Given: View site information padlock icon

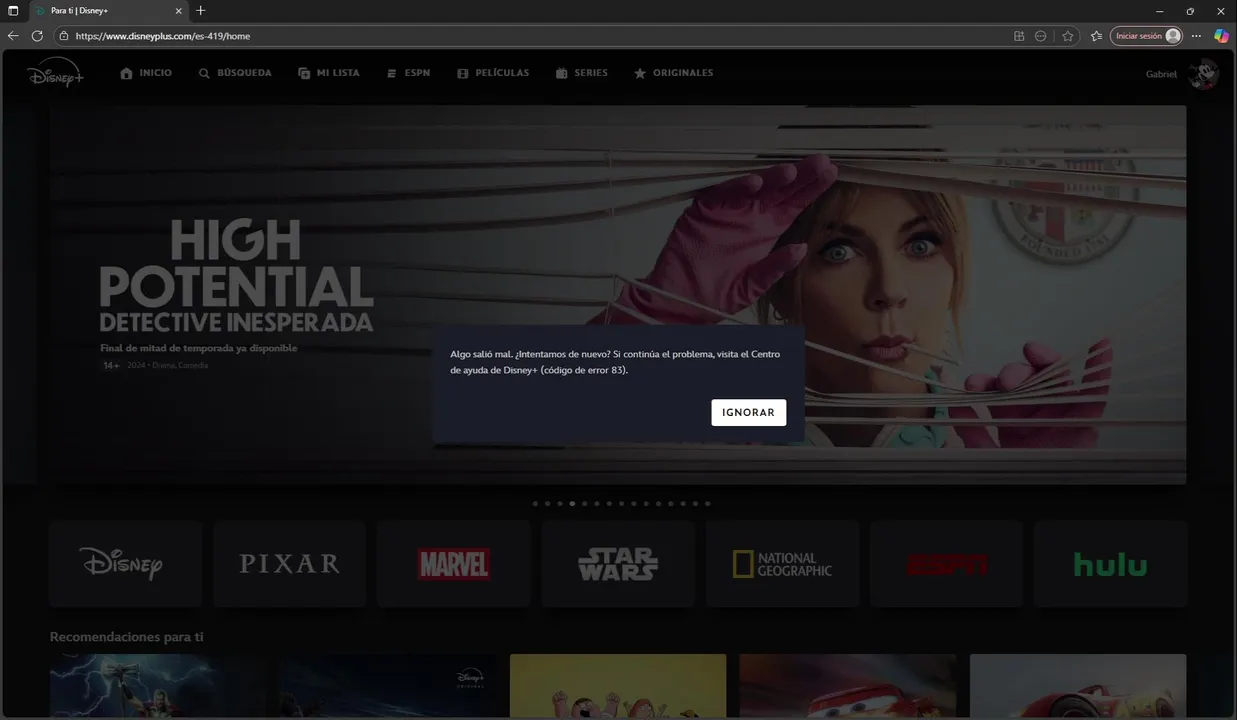Looking at the screenshot, I should [64, 36].
